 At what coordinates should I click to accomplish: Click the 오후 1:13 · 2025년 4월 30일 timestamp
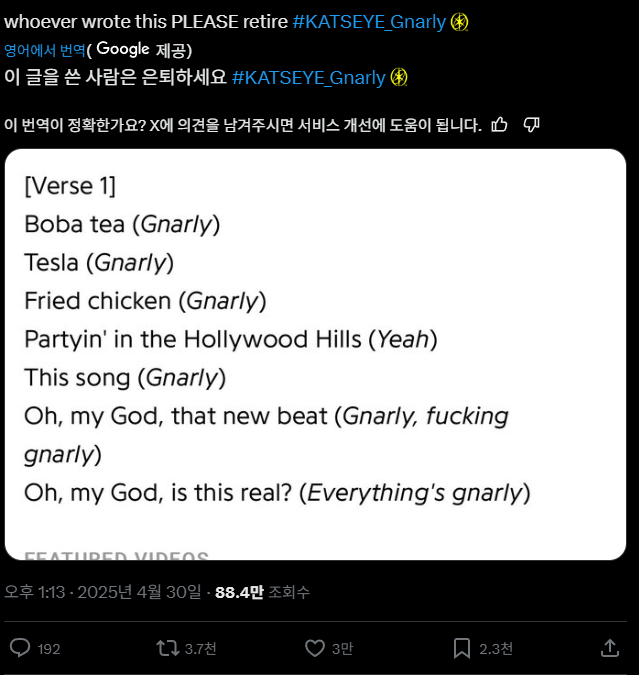click(x=103, y=592)
